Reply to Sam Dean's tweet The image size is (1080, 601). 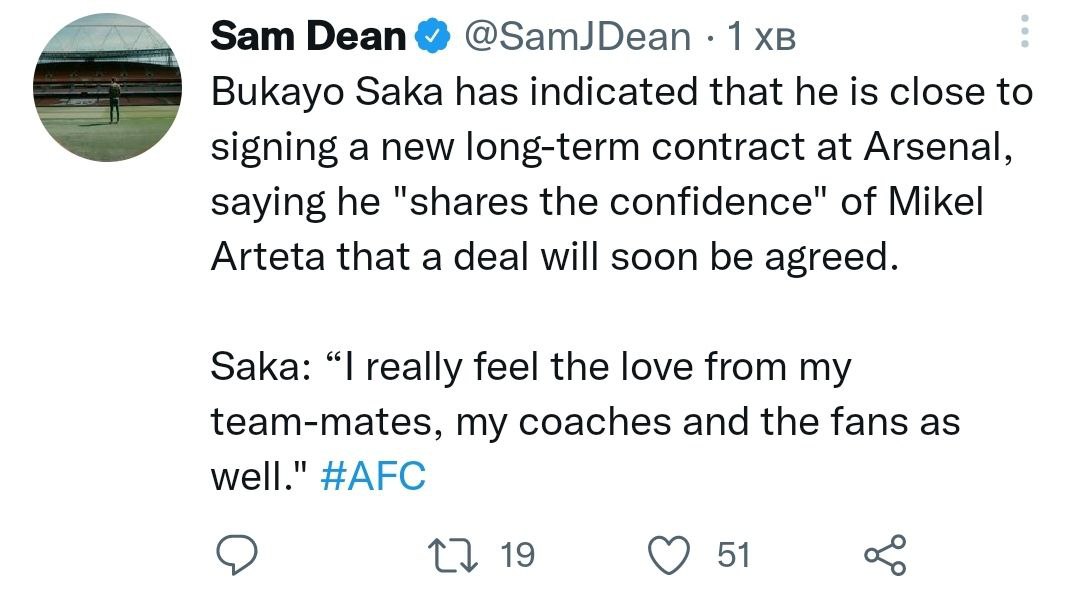coord(238,555)
